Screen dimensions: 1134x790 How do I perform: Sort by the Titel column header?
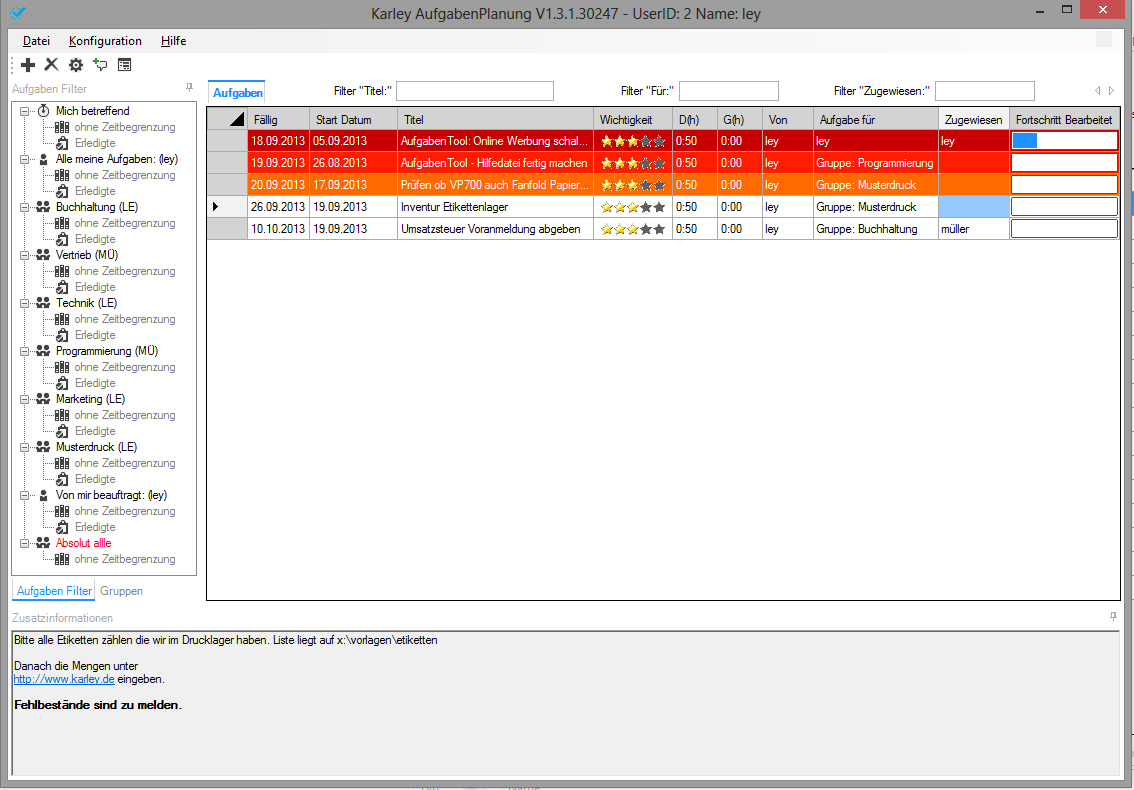click(495, 119)
